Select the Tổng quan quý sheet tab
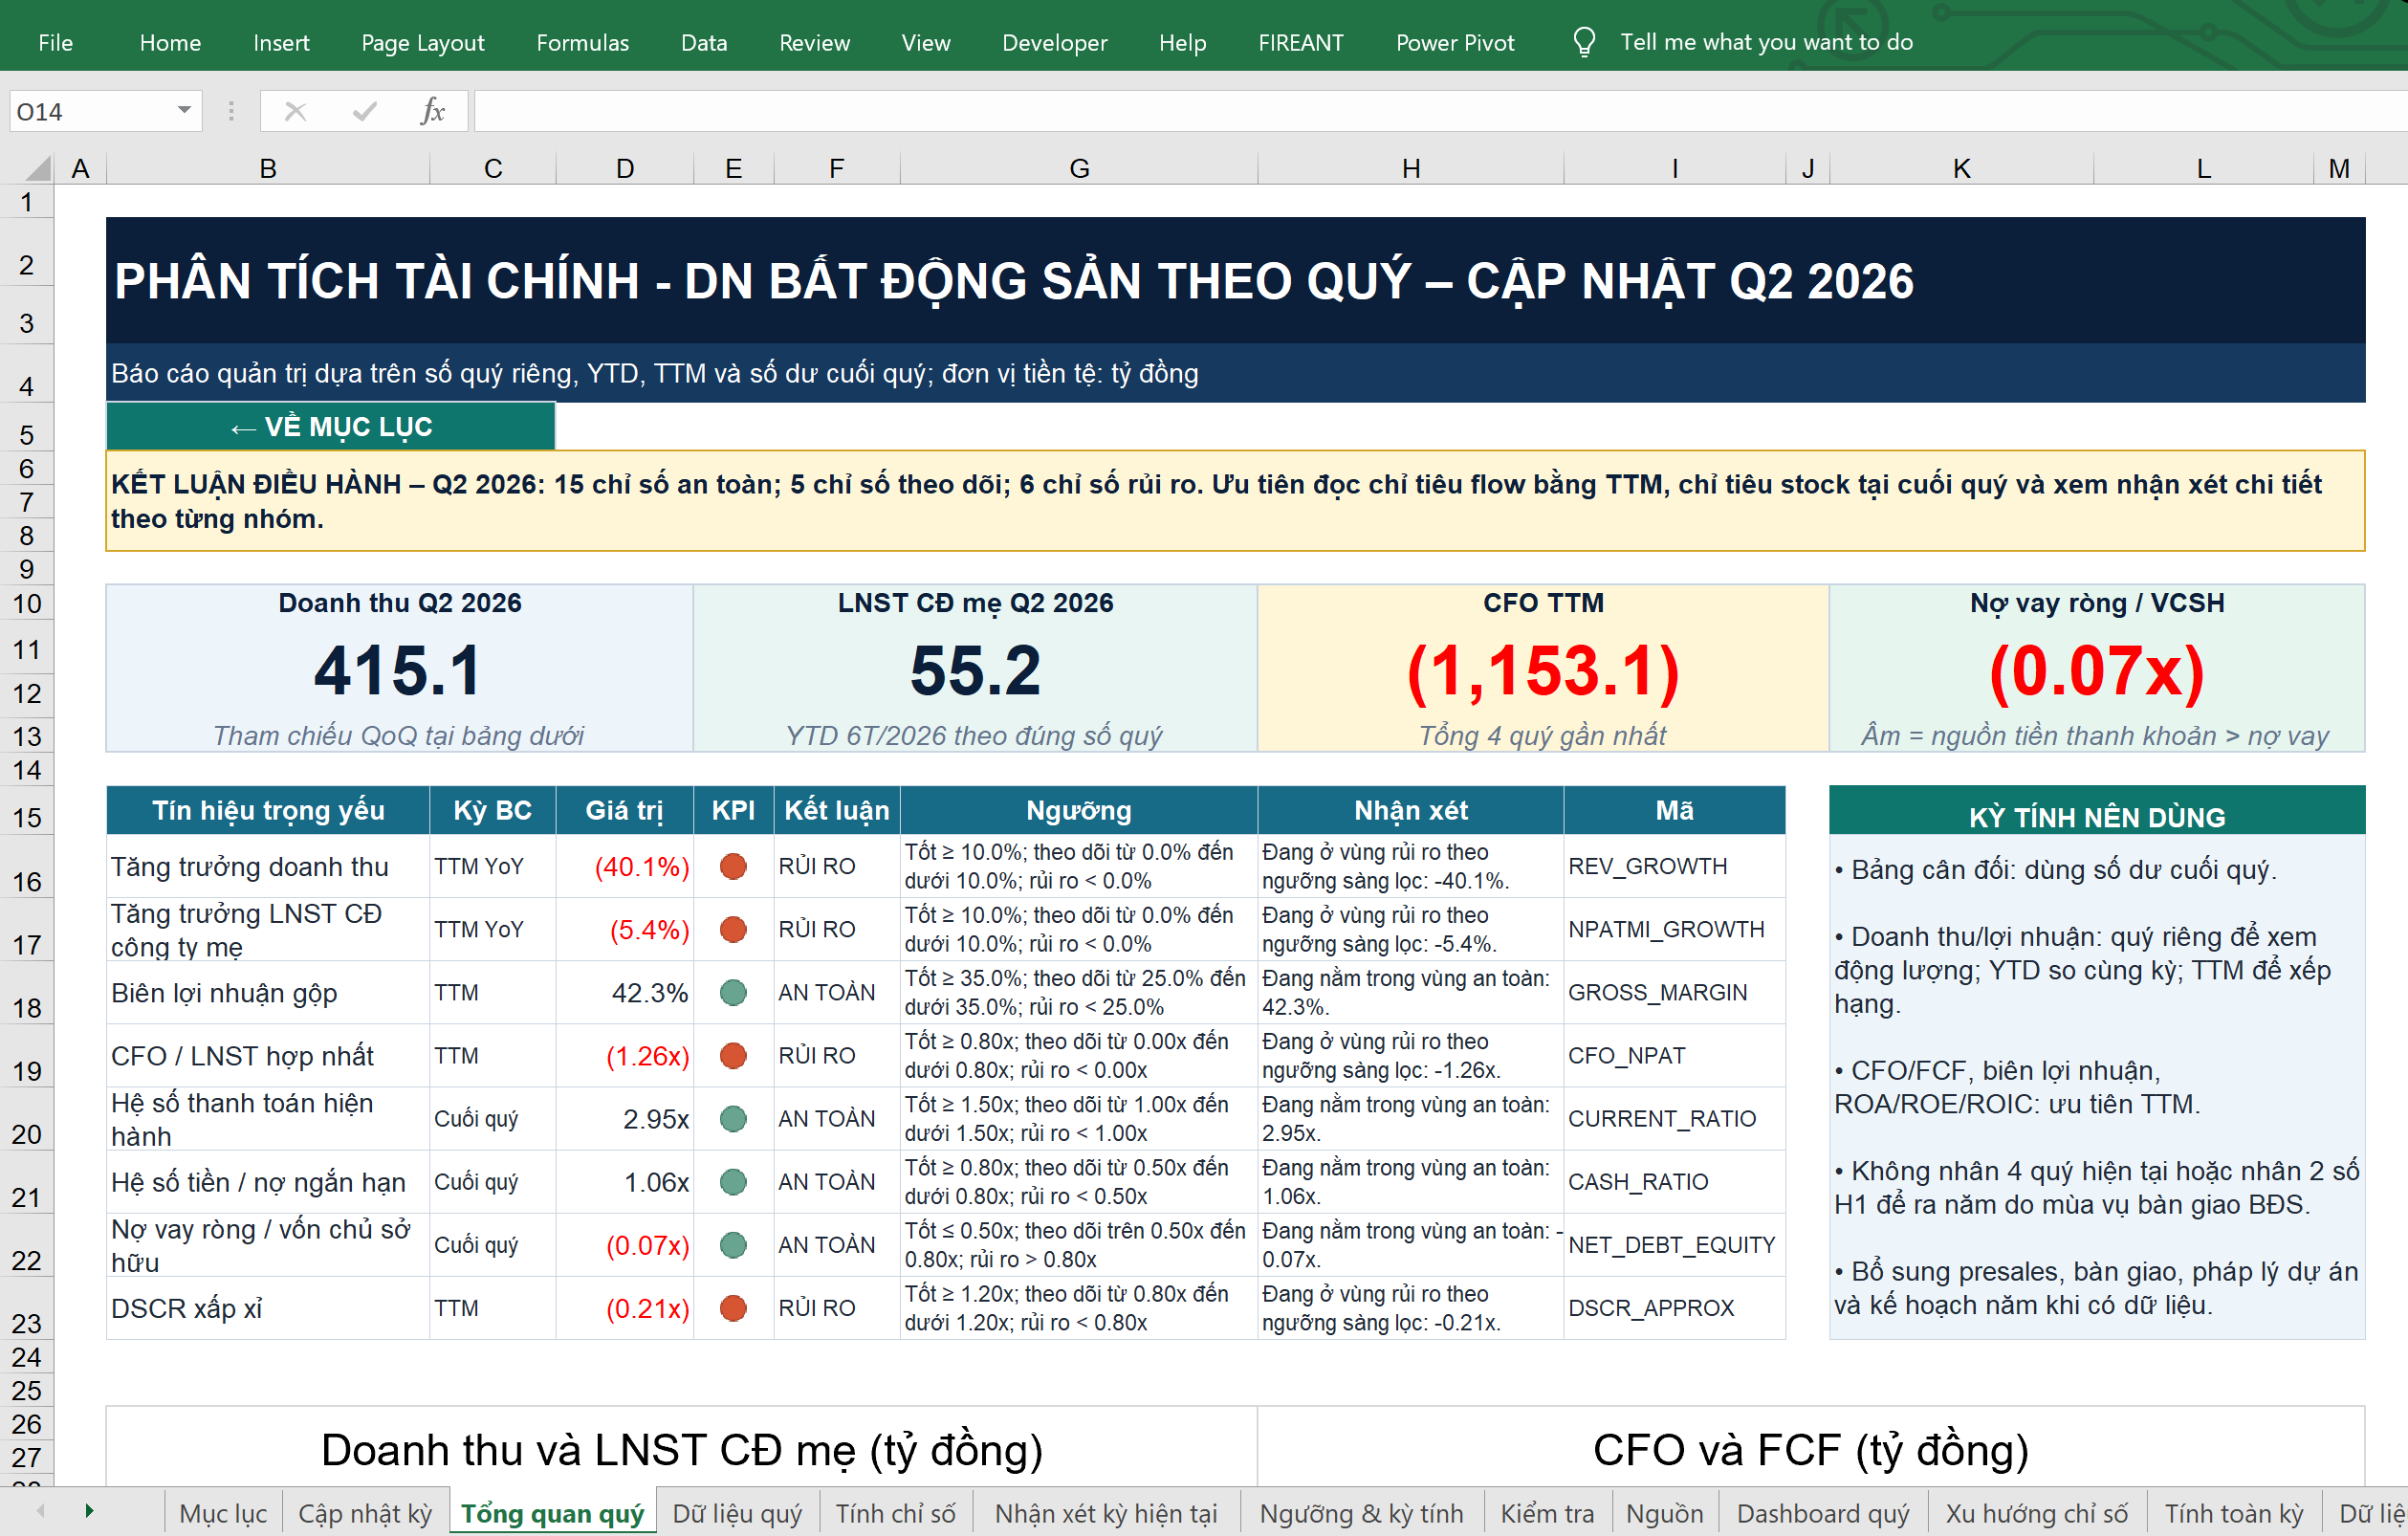The image size is (2408, 1536). (552, 1513)
